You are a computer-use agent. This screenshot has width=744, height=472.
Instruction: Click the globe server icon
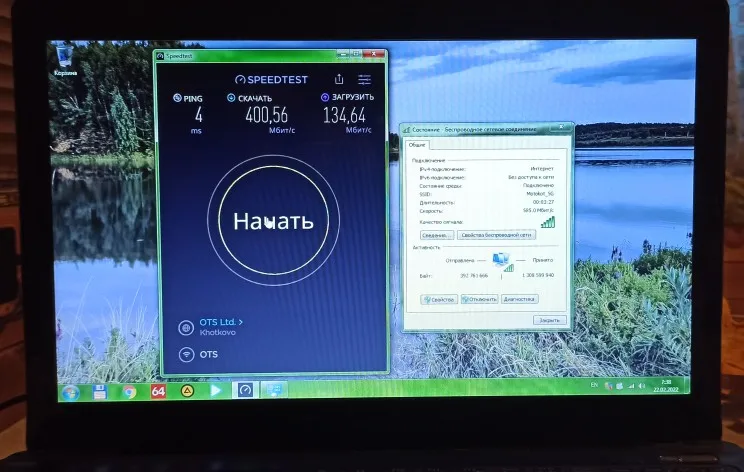186,327
